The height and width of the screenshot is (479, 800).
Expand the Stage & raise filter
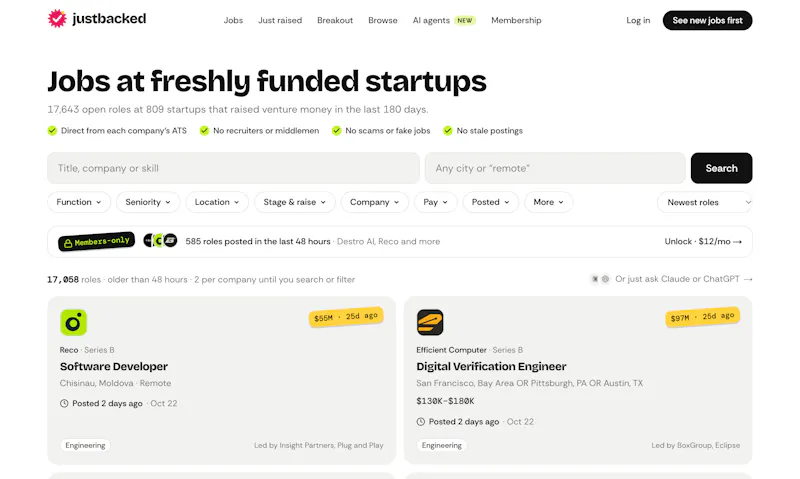coord(294,202)
